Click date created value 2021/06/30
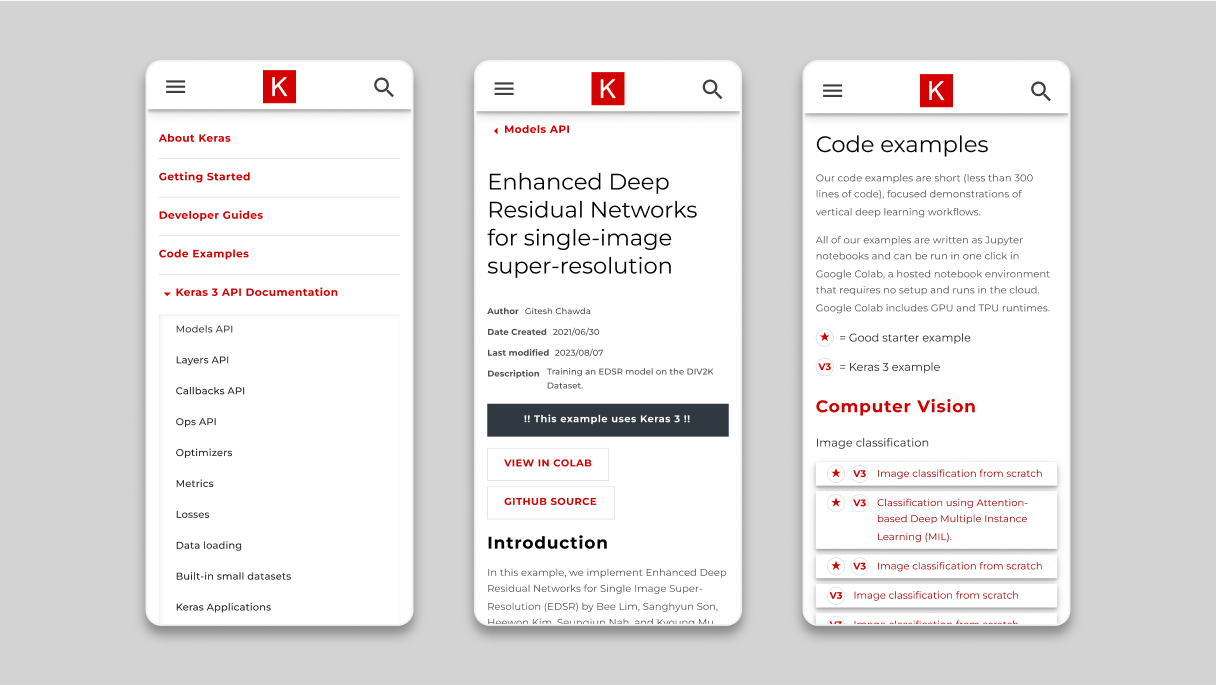Screen dimensions: 1216x685 [576, 332]
